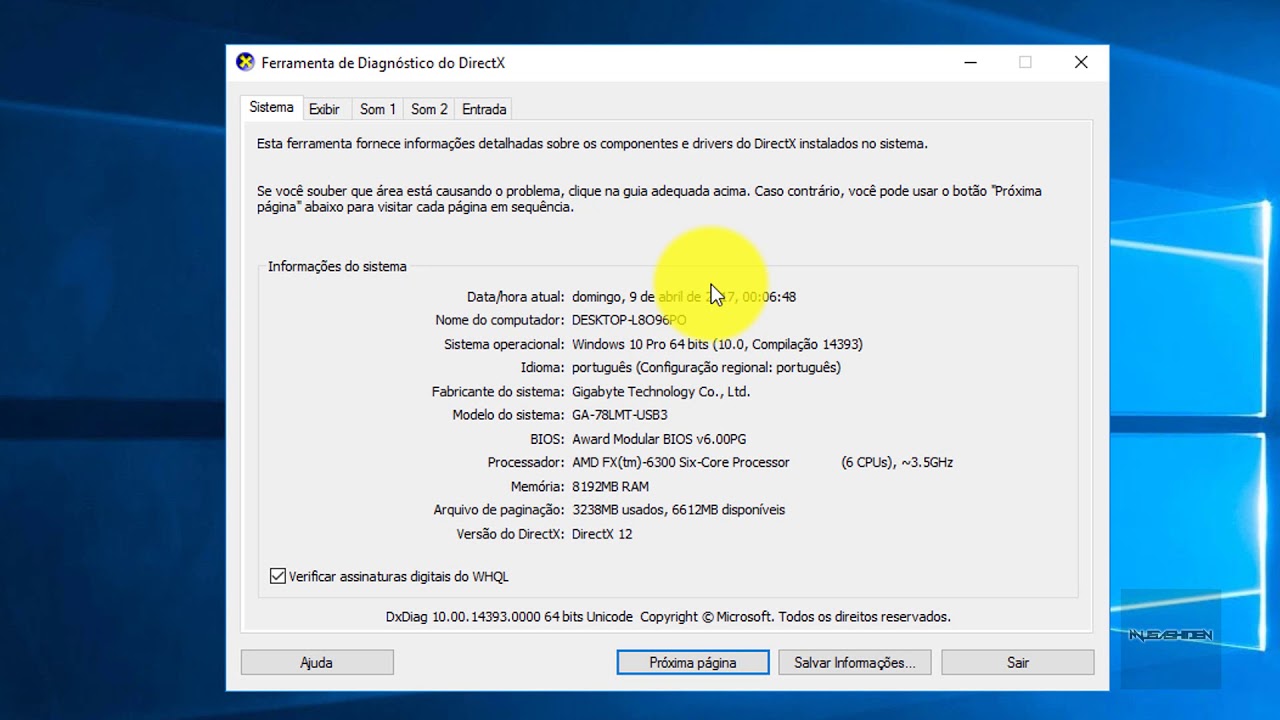Select the Sistema tab
Image resolution: width=1280 pixels, height=720 pixels.
point(272,107)
